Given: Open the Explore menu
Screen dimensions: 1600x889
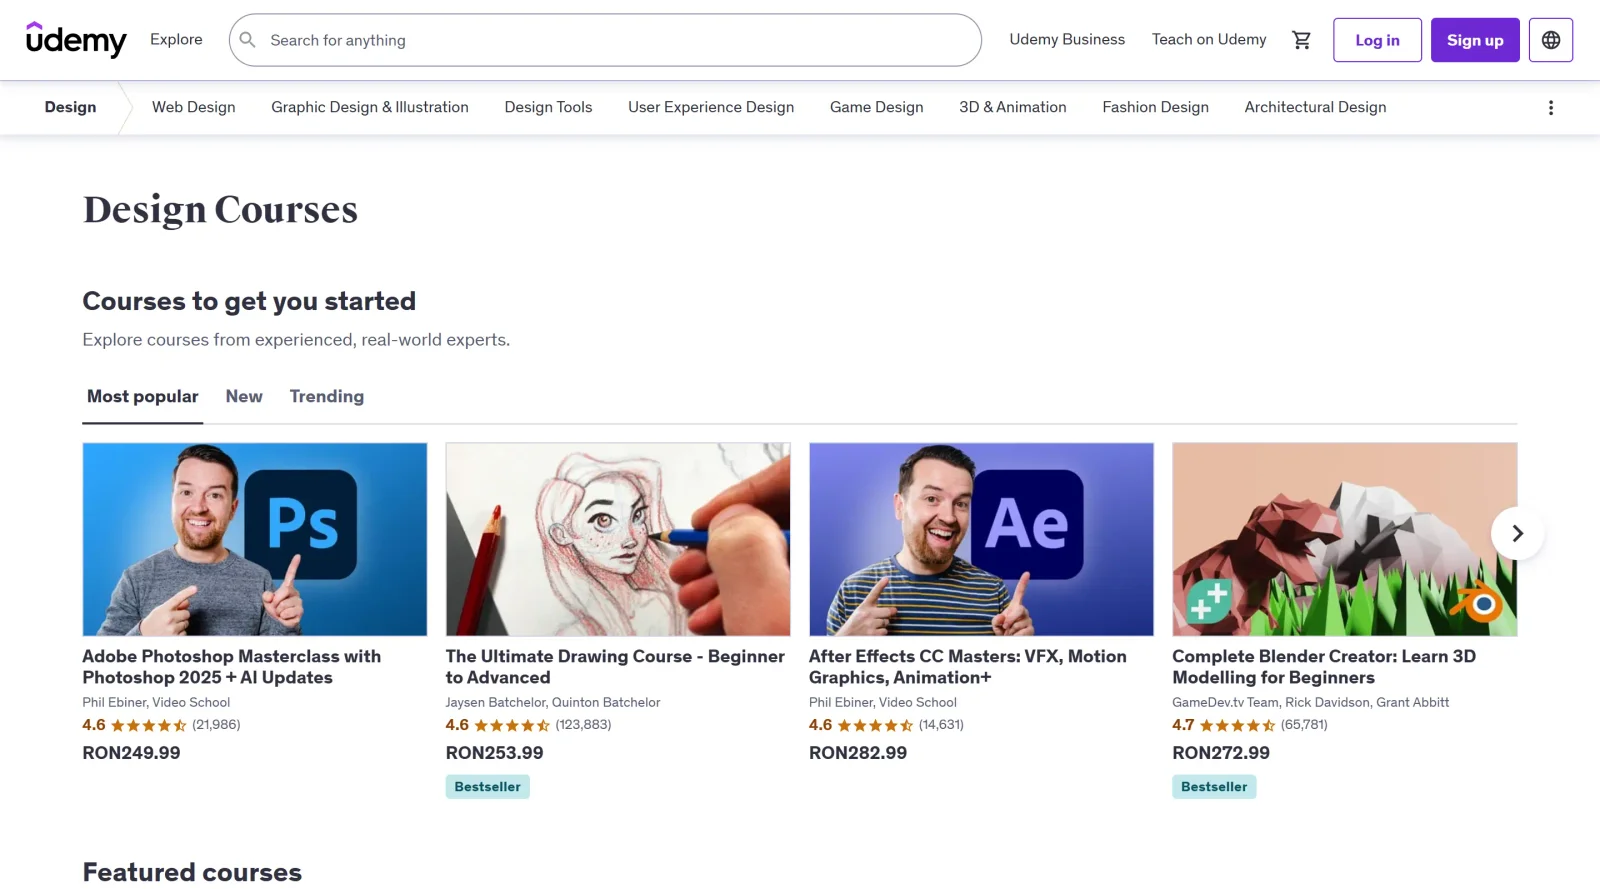Looking at the screenshot, I should 176,39.
